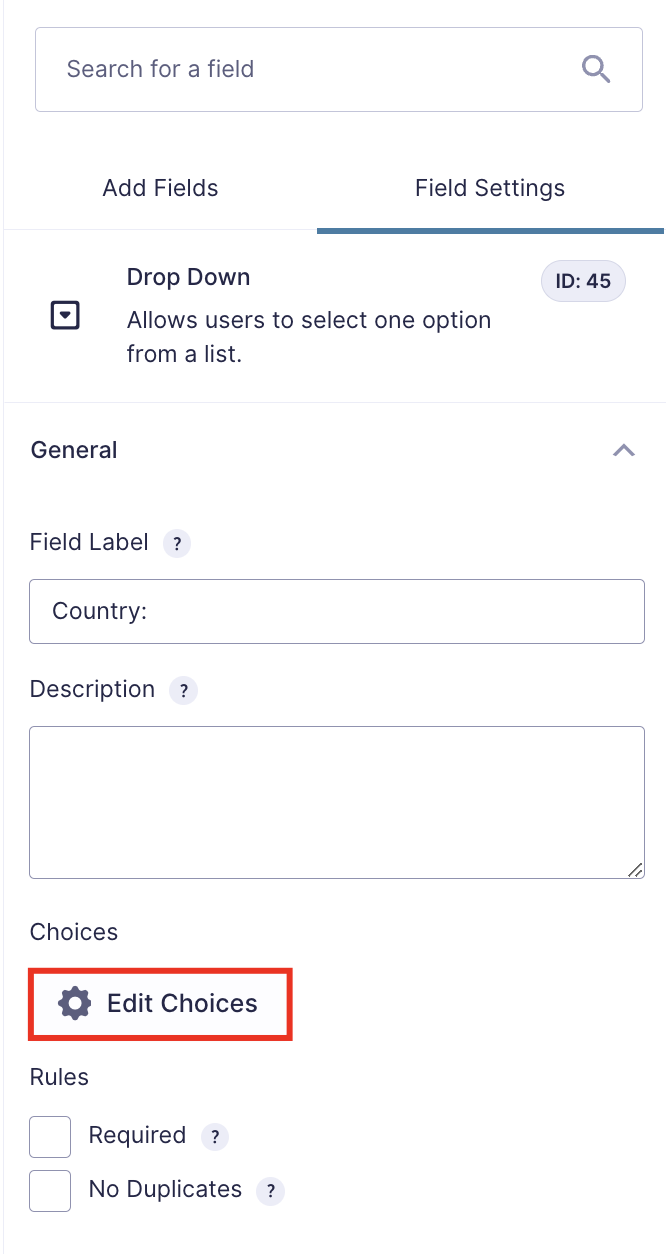Screen dimensions: 666x1254
Task: Click the No Duplicates help icon
Action: click(x=271, y=1191)
